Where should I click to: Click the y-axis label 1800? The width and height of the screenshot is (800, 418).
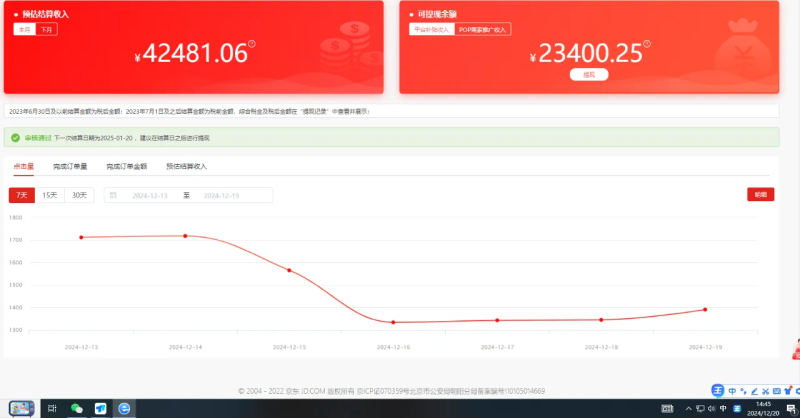point(16,217)
